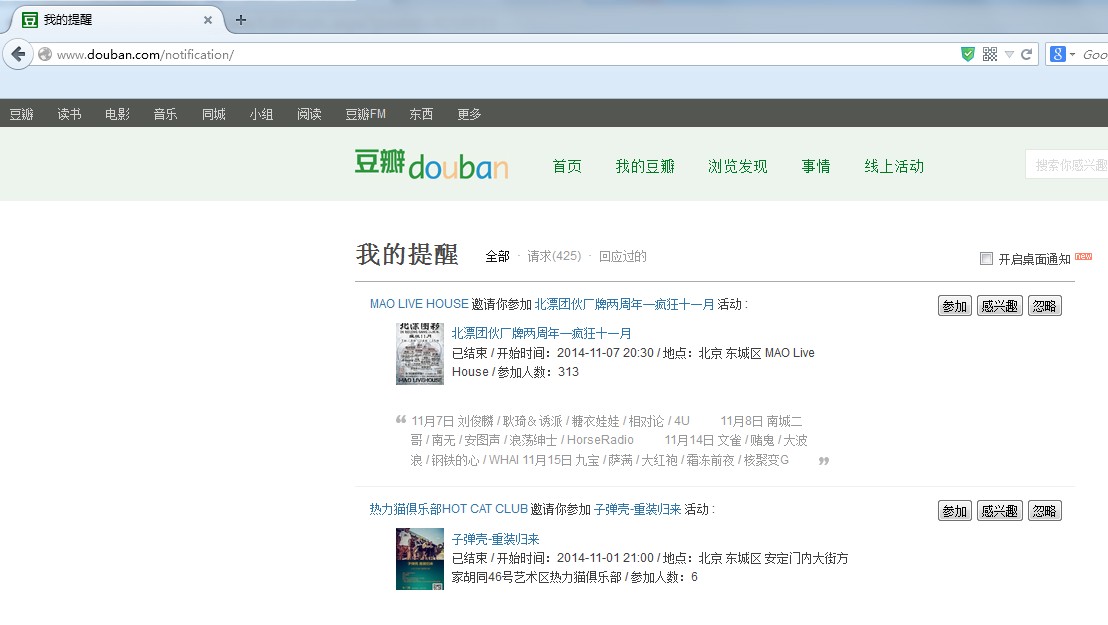The image size is (1108, 625).
Task: Click the browser back arrow button
Action: [x=18, y=54]
